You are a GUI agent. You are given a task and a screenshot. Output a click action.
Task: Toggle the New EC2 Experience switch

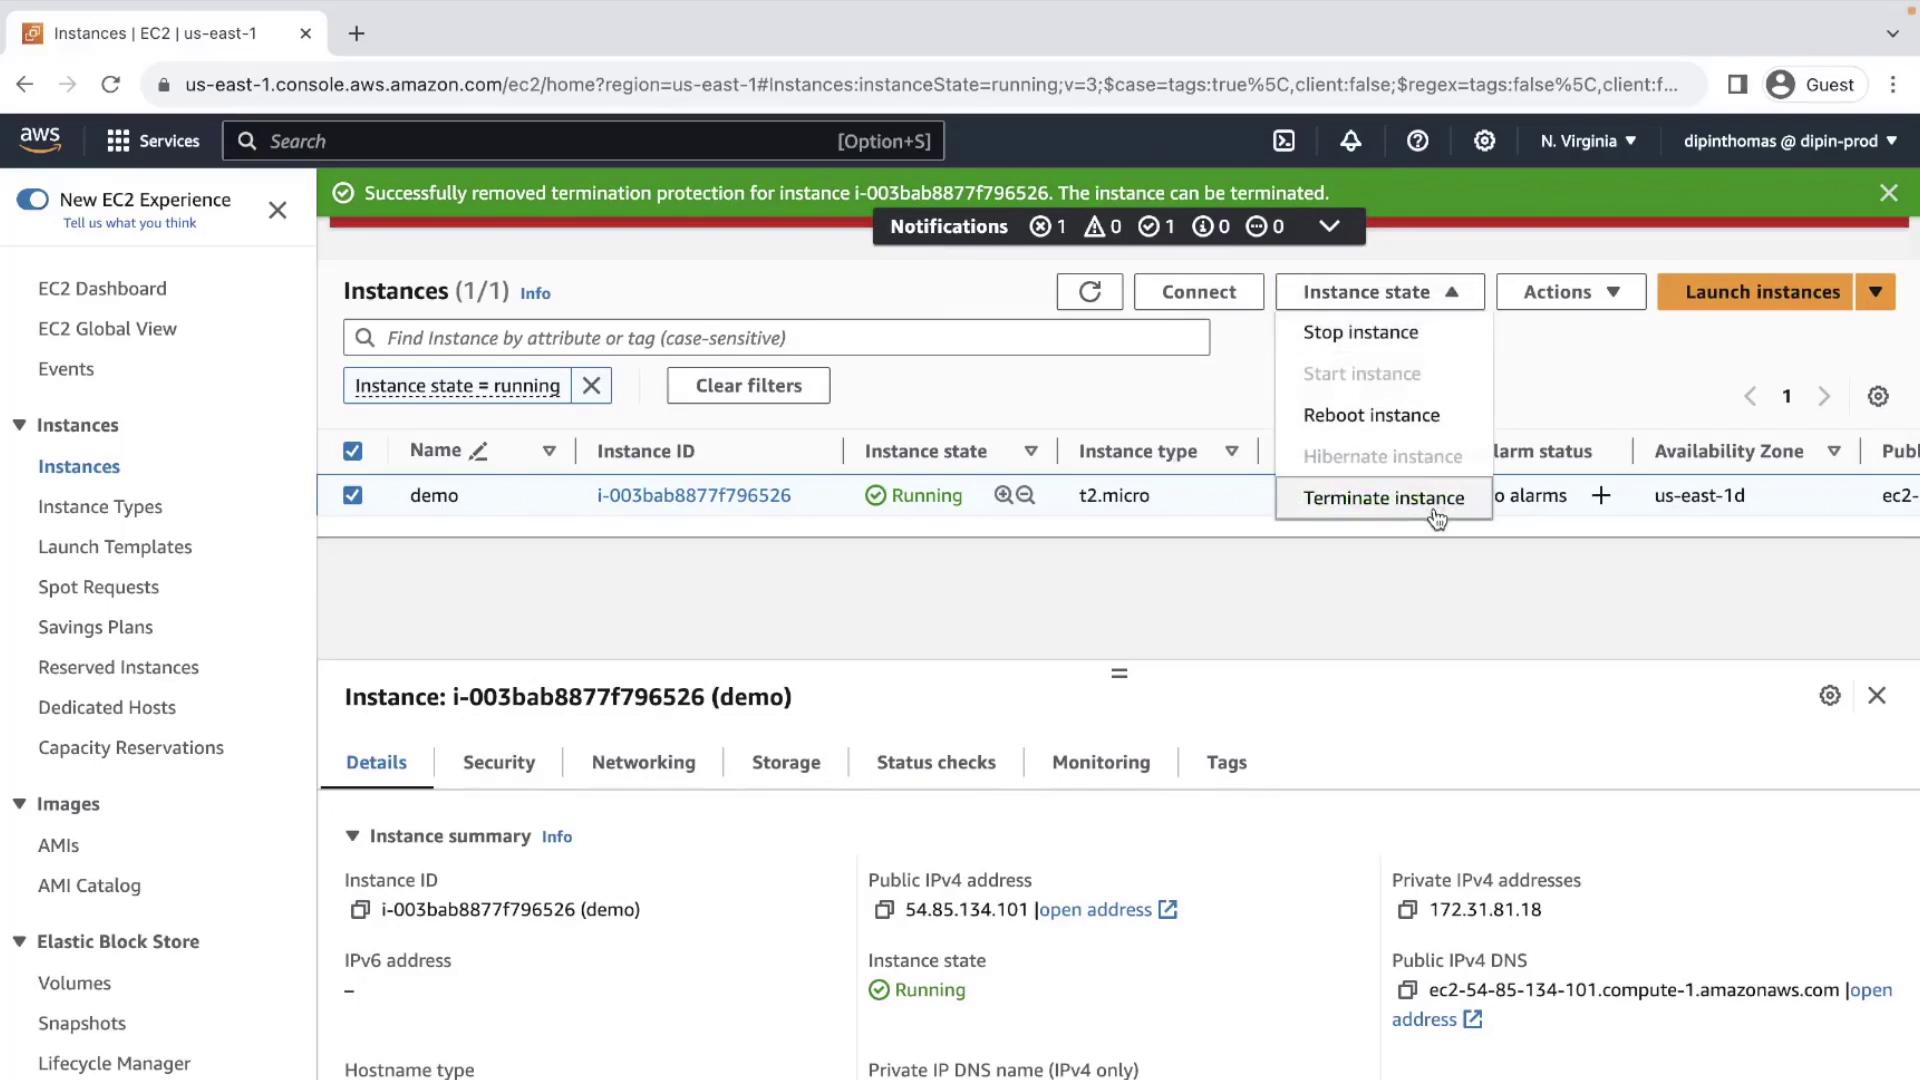coord(33,199)
